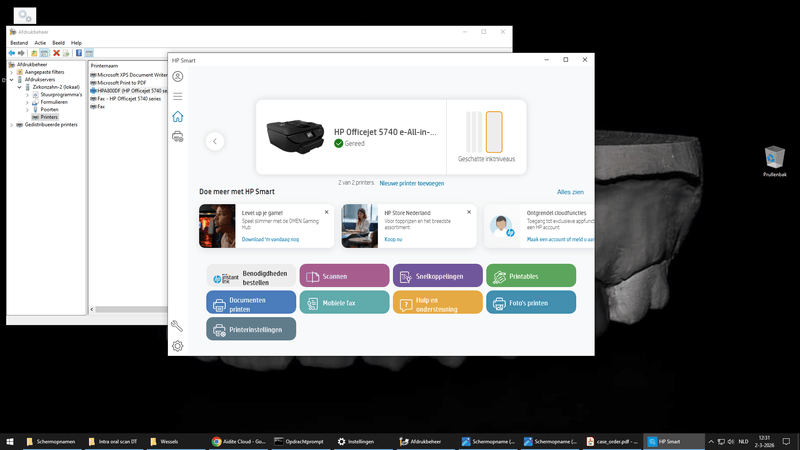Open the Benodigdheden bestellen tile
This screenshot has width=800, height=450.
(251, 276)
